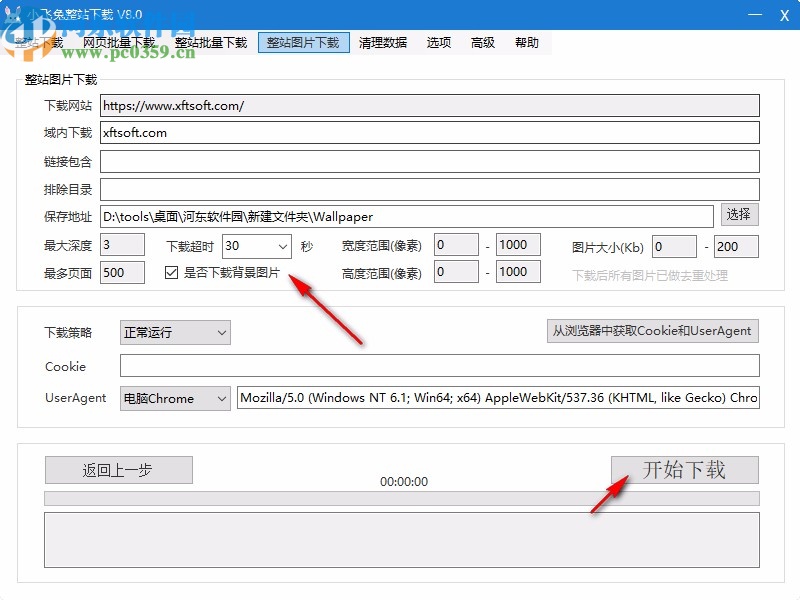
Task: Open the 清理数据 tab
Action: pos(382,42)
